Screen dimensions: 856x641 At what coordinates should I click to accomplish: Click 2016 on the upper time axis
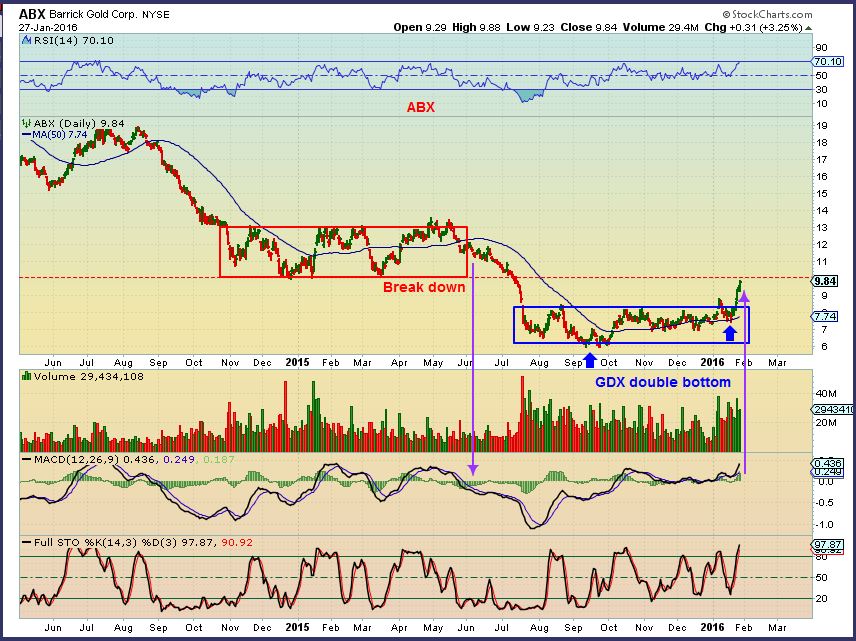(x=712, y=363)
